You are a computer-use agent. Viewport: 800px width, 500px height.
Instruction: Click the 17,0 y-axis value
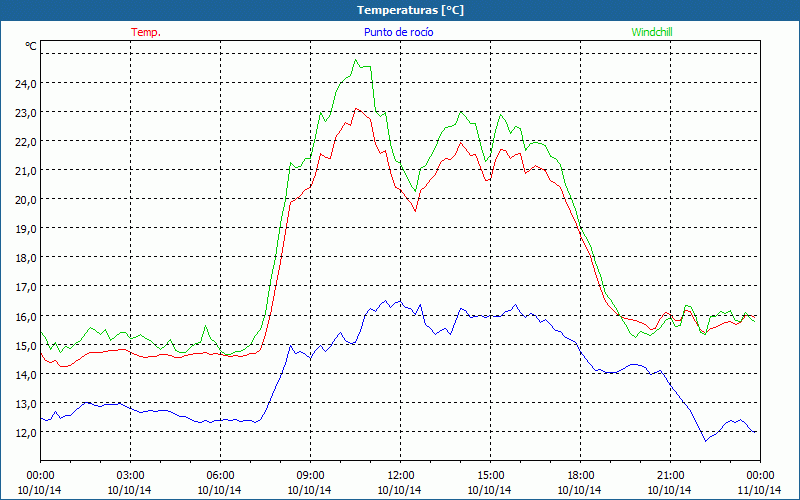click(26, 287)
